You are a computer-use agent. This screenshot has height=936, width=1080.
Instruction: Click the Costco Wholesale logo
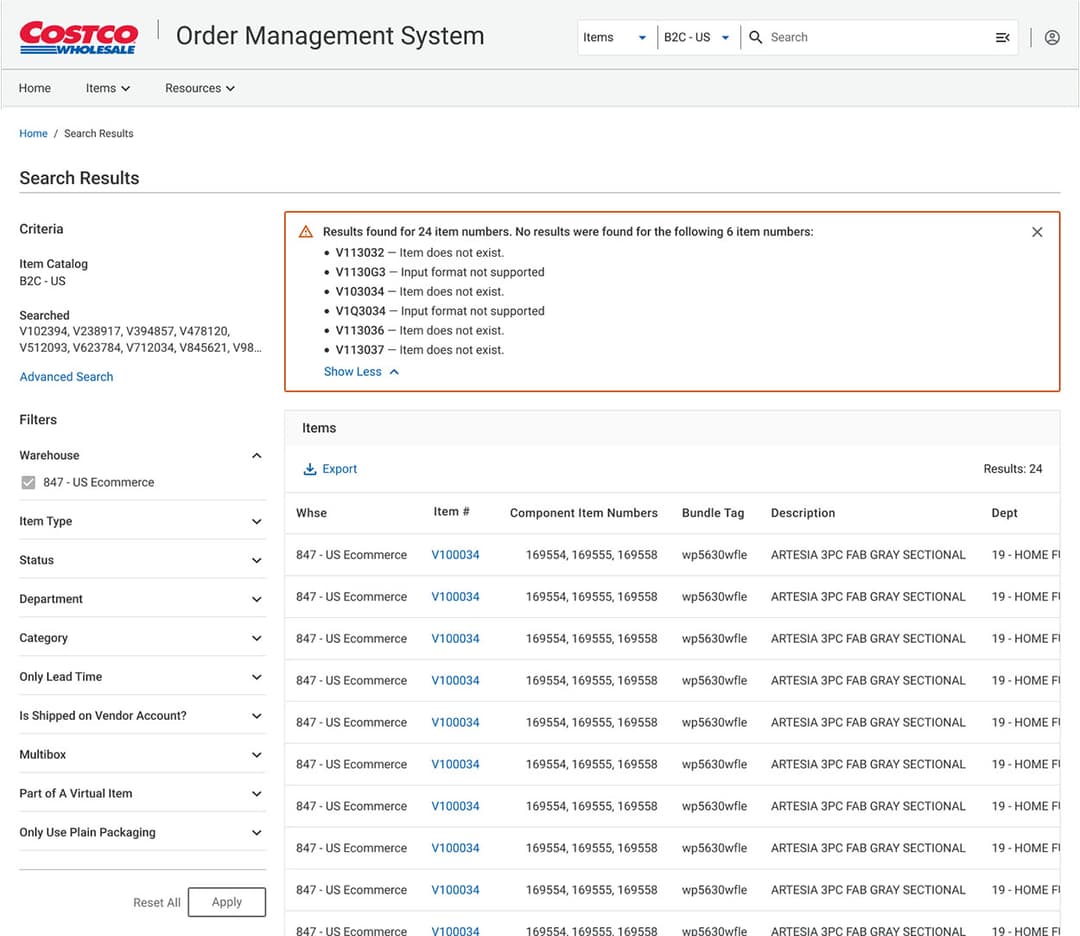(78, 37)
